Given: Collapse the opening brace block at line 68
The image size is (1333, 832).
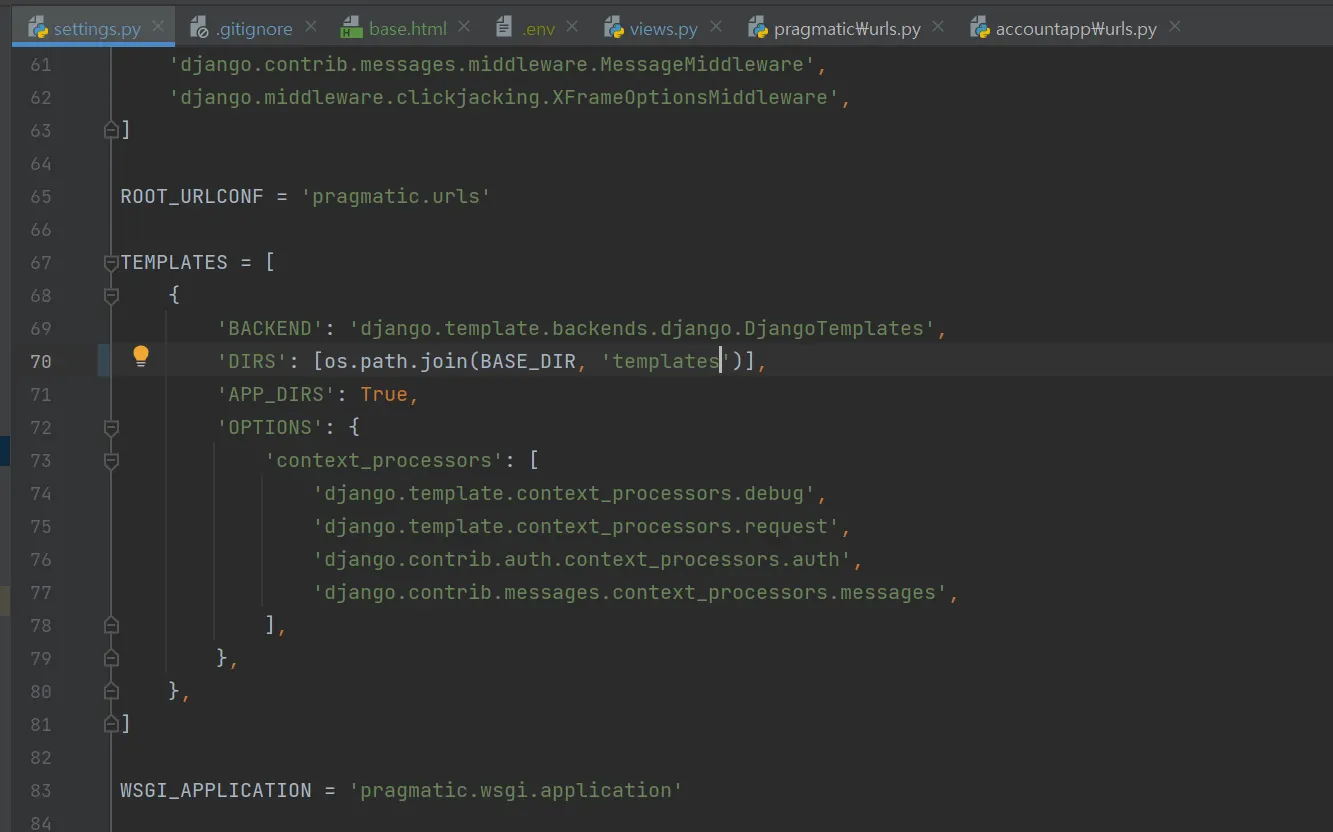Looking at the screenshot, I should click(x=111, y=296).
